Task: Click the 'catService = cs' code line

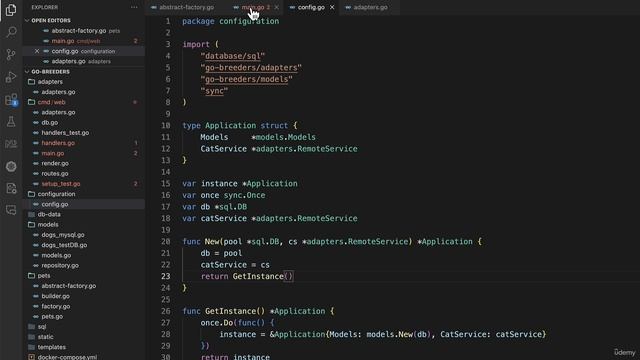Action: point(235,264)
